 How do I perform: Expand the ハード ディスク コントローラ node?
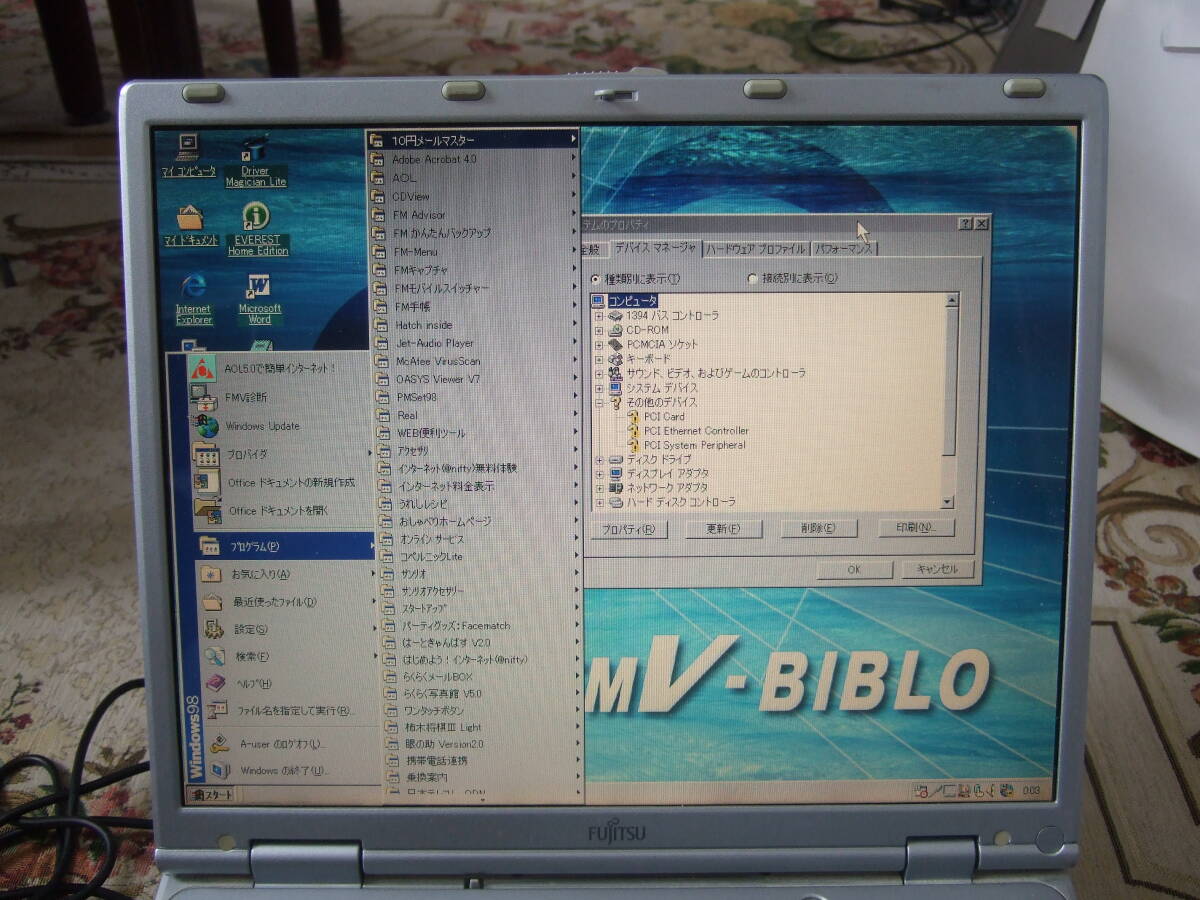tap(600, 502)
